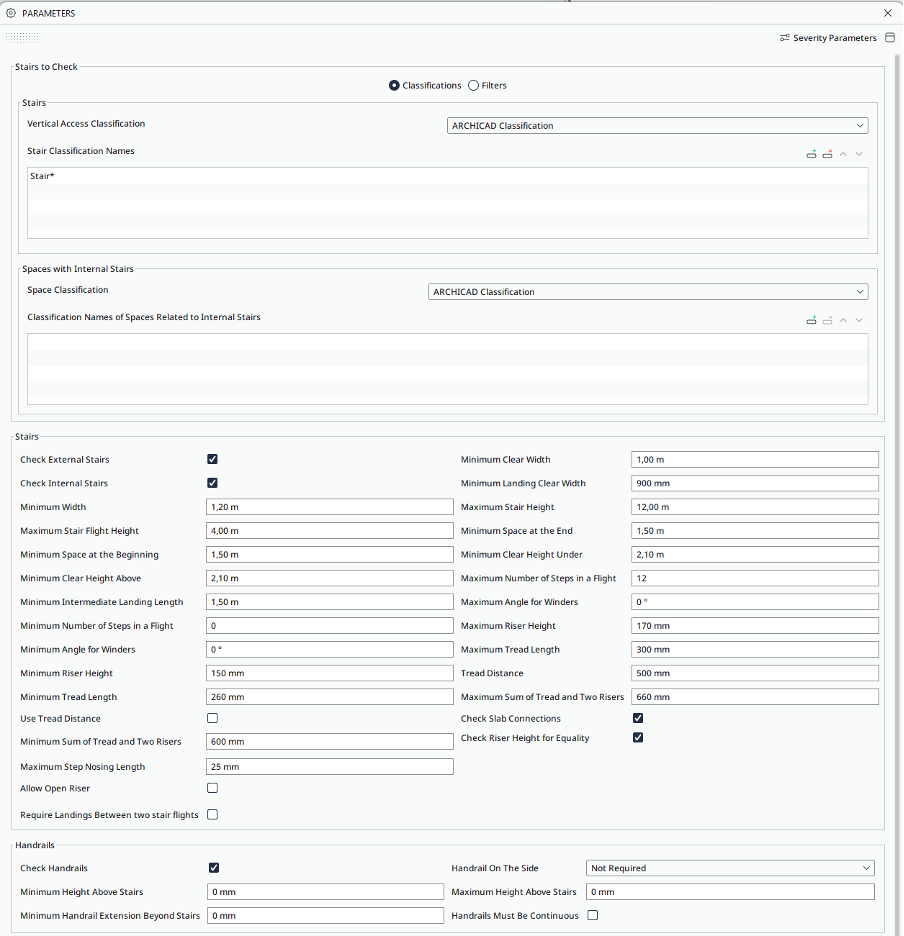904x936 pixels.
Task: Move stair classification row up
Action: (x=843, y=154)
